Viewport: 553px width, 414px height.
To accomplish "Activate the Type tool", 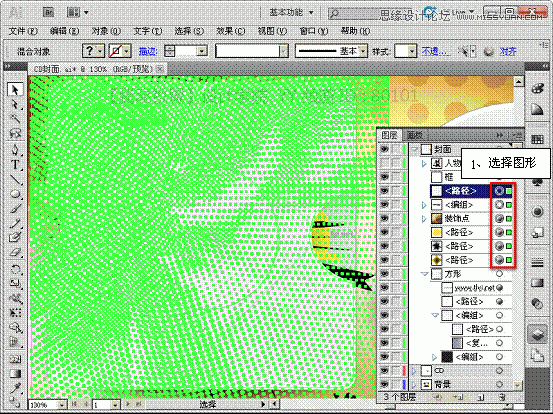I will coord(15,165).
